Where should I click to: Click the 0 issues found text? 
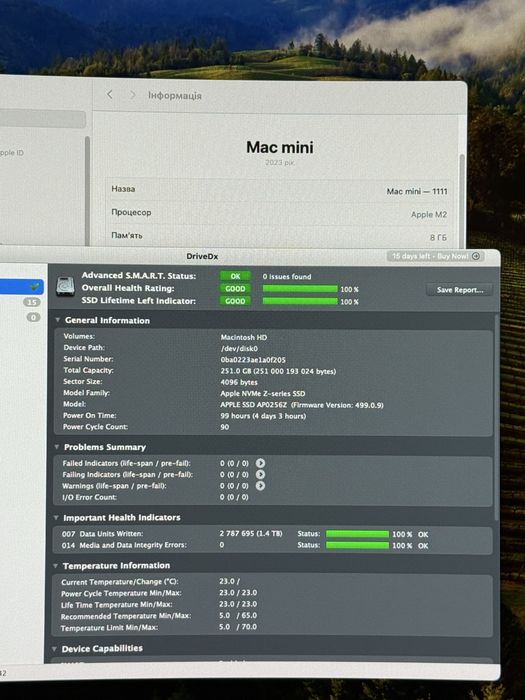click(287, 276)
